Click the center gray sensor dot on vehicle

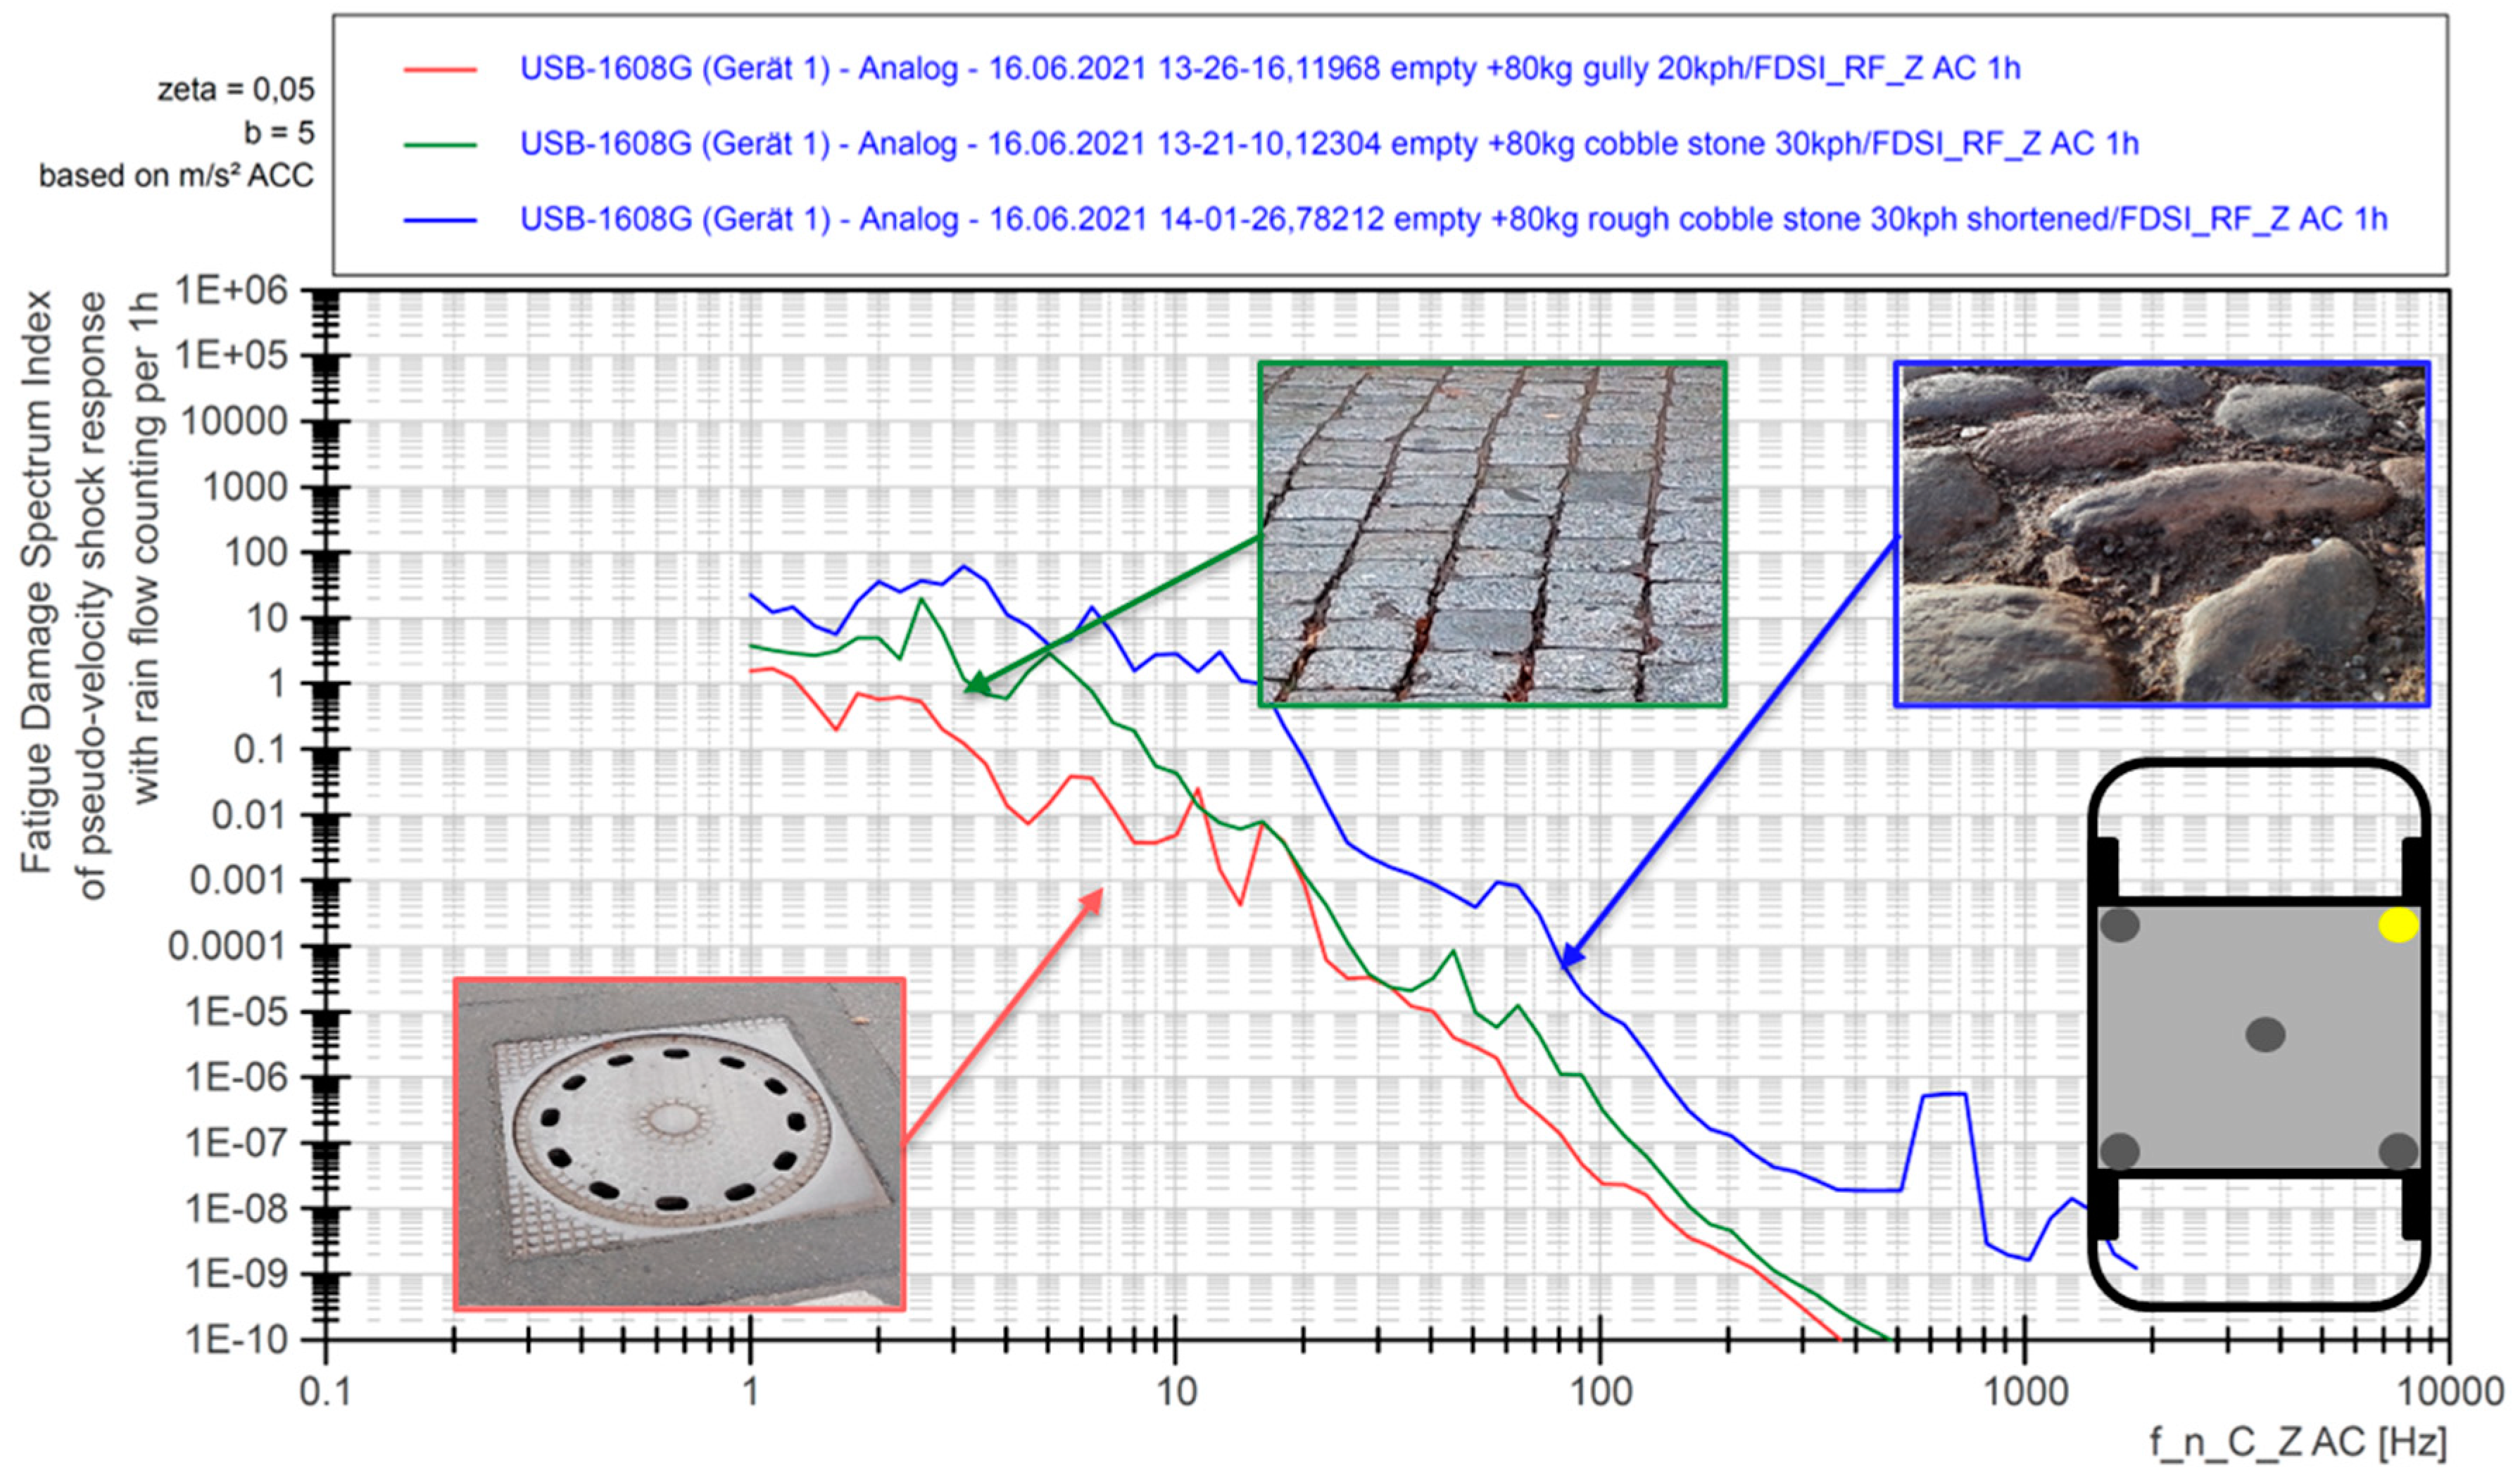2265,1034
